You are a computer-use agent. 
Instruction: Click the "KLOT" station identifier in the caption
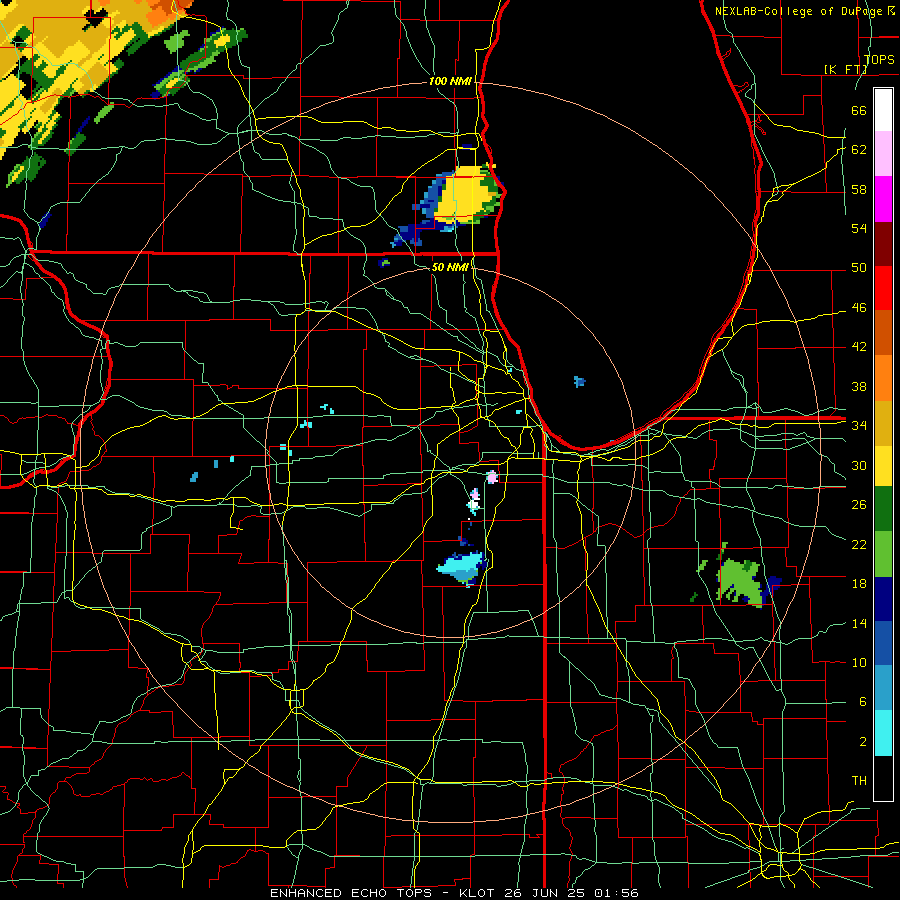point(478,893)
